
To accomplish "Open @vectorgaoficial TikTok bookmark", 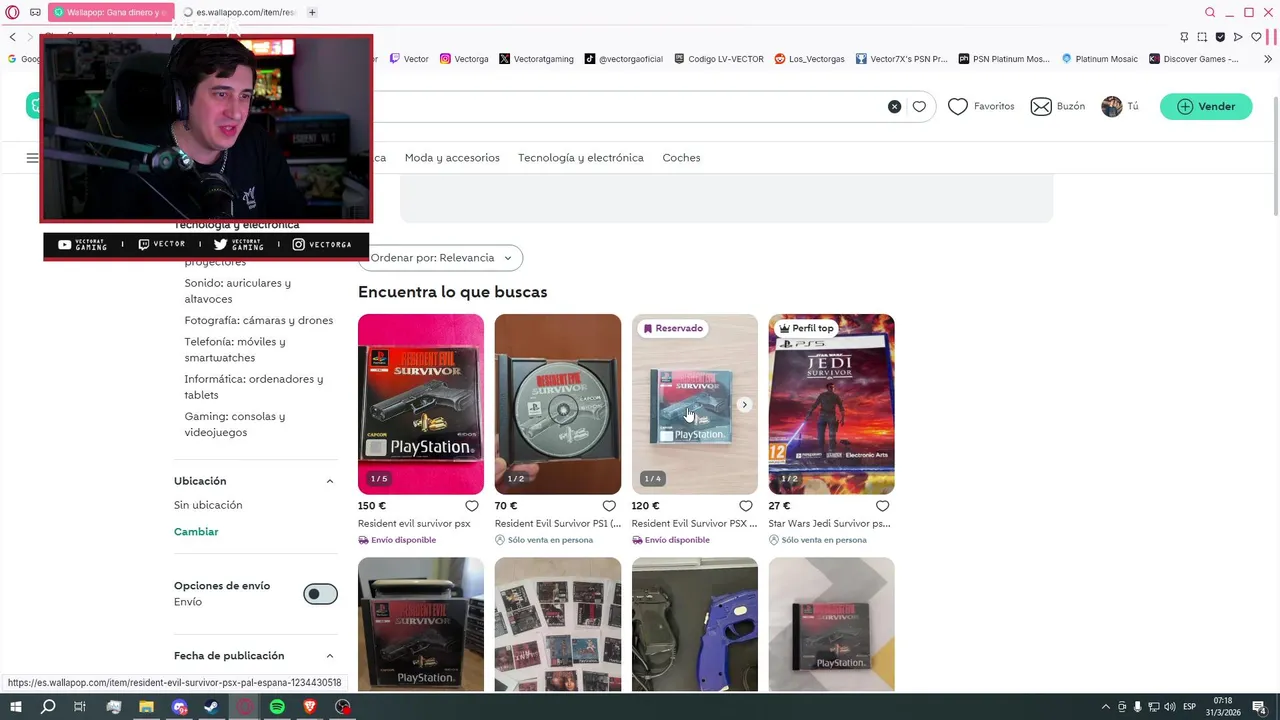I will pos(624,59).
